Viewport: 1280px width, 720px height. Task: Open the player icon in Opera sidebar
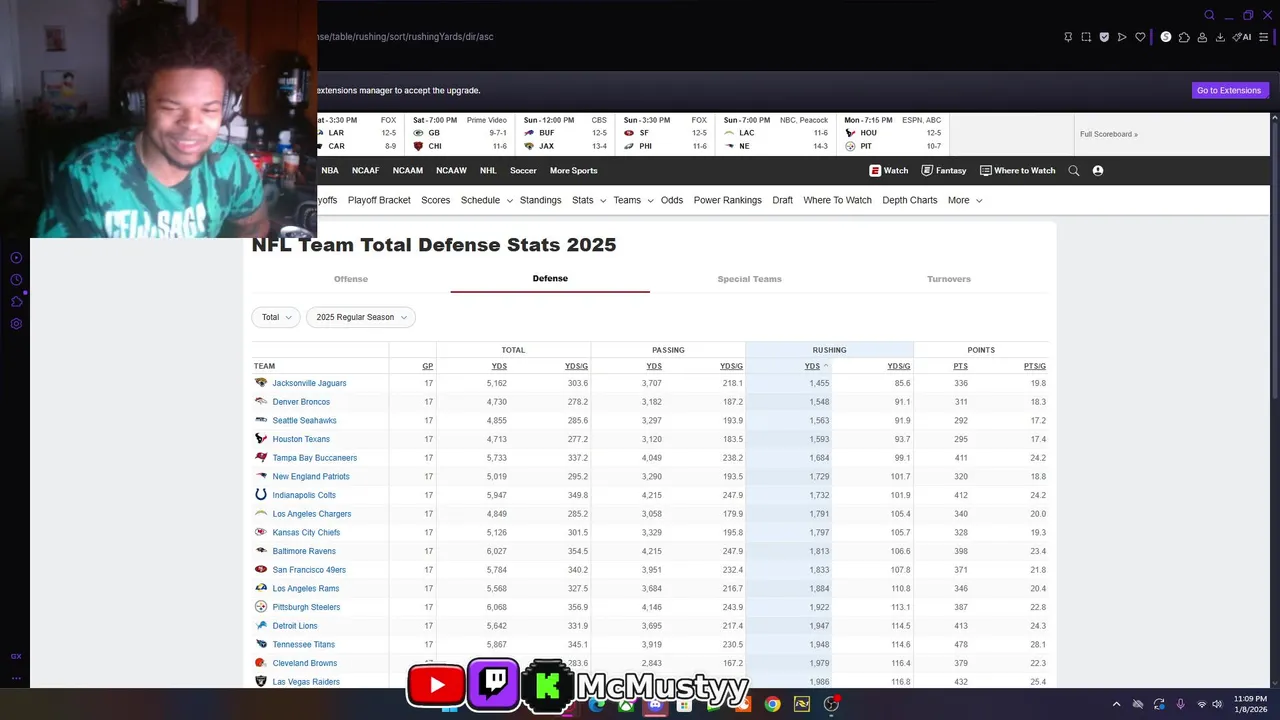tap(16, 258)
